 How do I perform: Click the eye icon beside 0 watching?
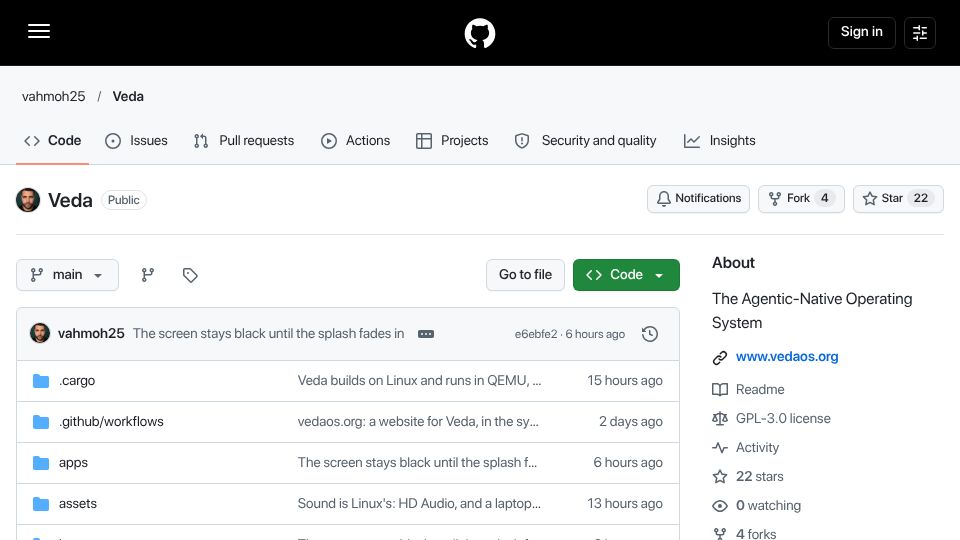[720, 506]
